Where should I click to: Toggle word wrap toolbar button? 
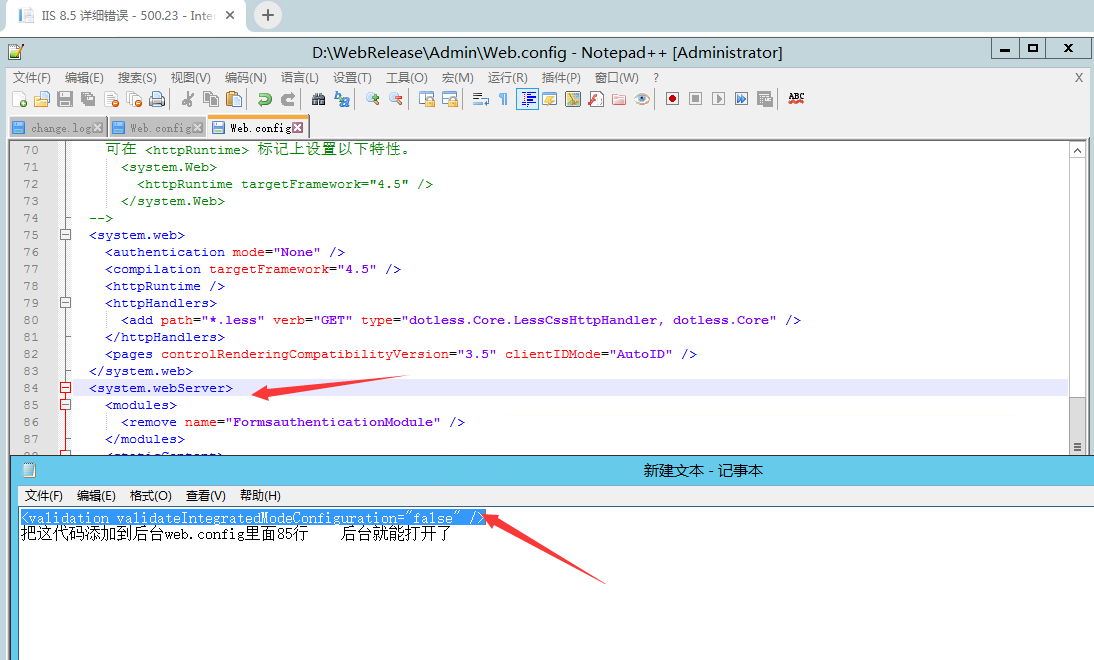point(480,99)
